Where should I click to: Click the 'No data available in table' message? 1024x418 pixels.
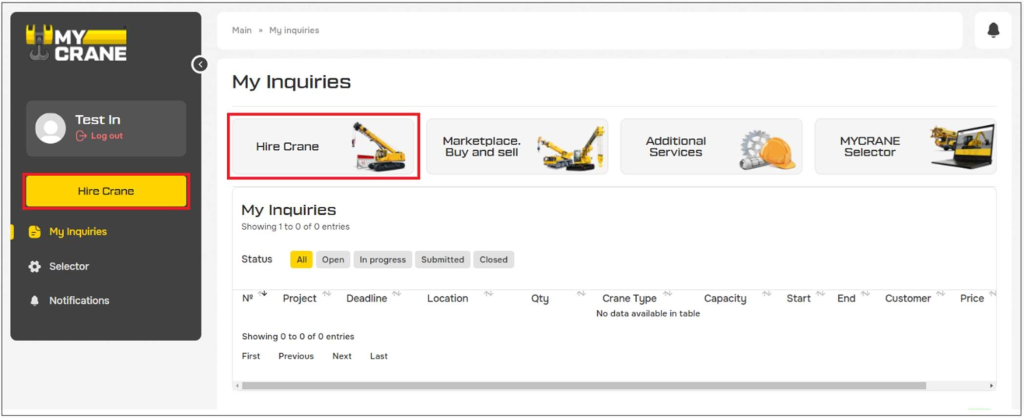click(x=648, y=314)
